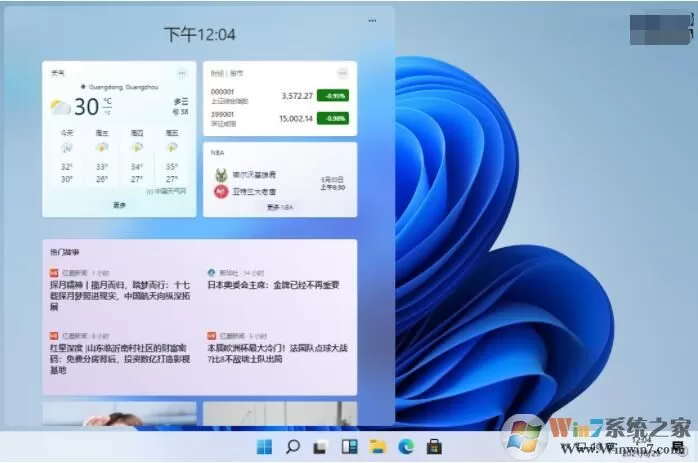The image size is (698, 463).
Task: Open the 000001 stock index row
Action: point(280,96)
